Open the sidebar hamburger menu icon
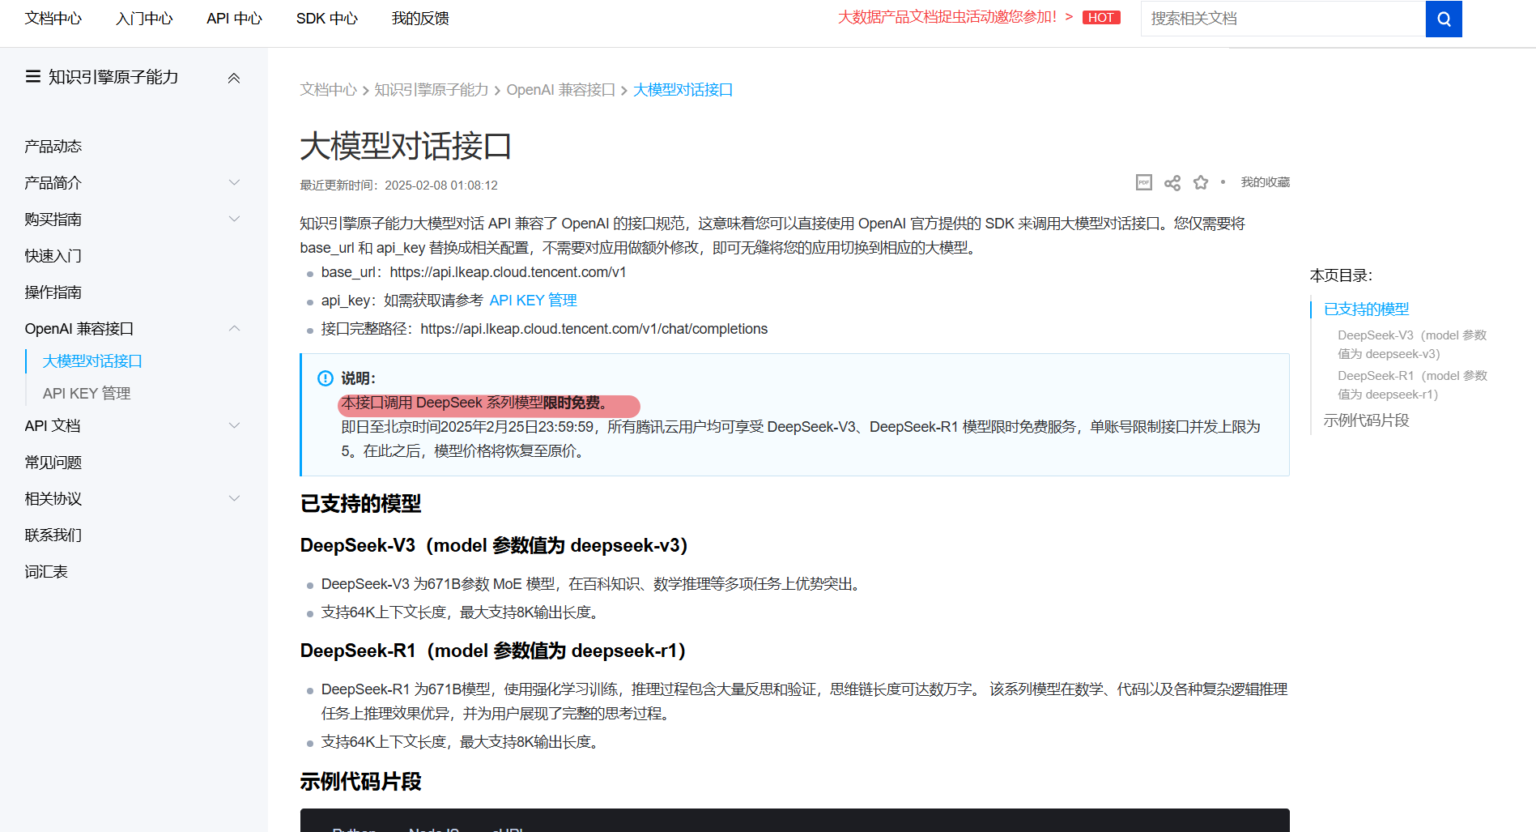This screenshot has width=1536, height=832. [x=33, y=77]
